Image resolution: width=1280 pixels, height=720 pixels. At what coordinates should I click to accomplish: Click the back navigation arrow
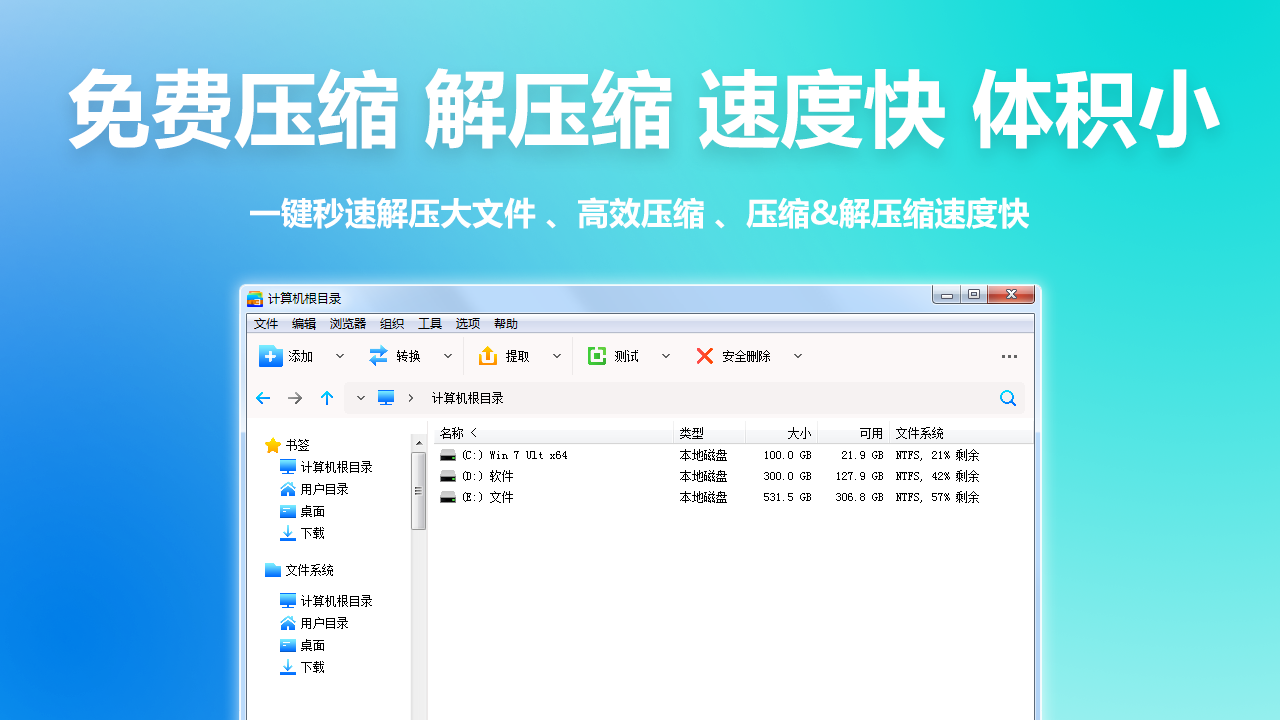[262, 398]
